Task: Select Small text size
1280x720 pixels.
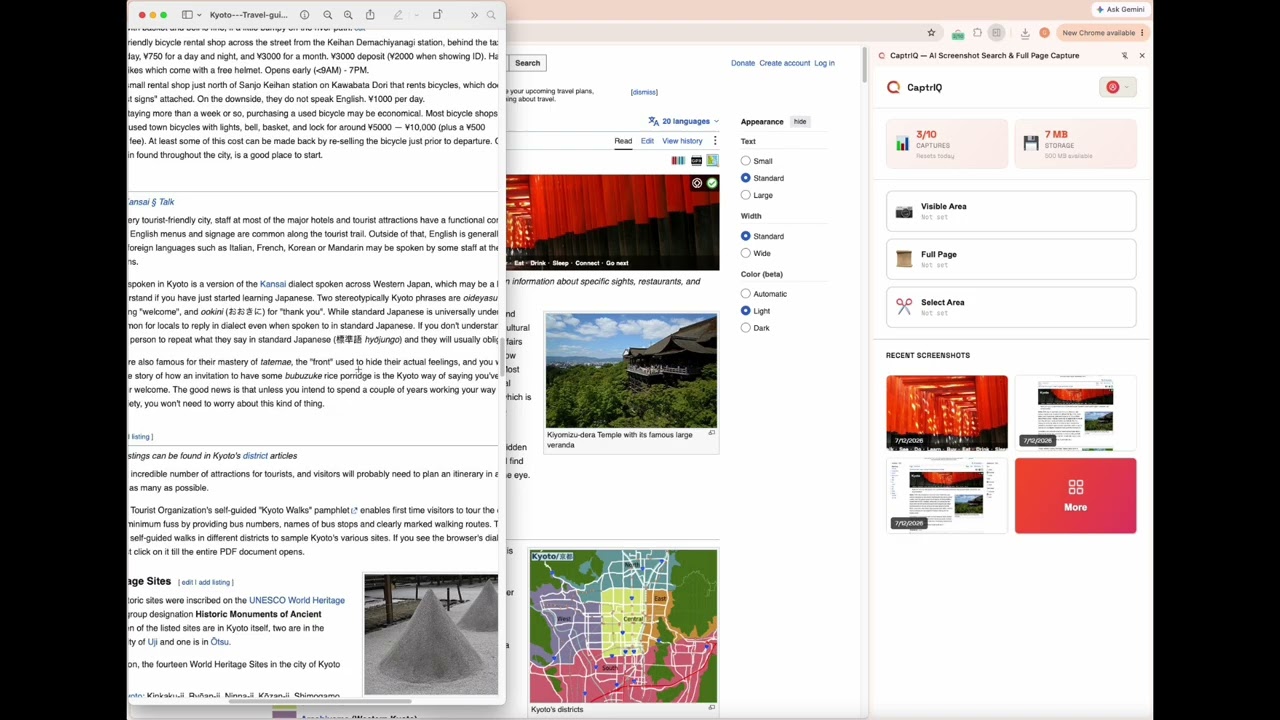Action: pos(746,161)
